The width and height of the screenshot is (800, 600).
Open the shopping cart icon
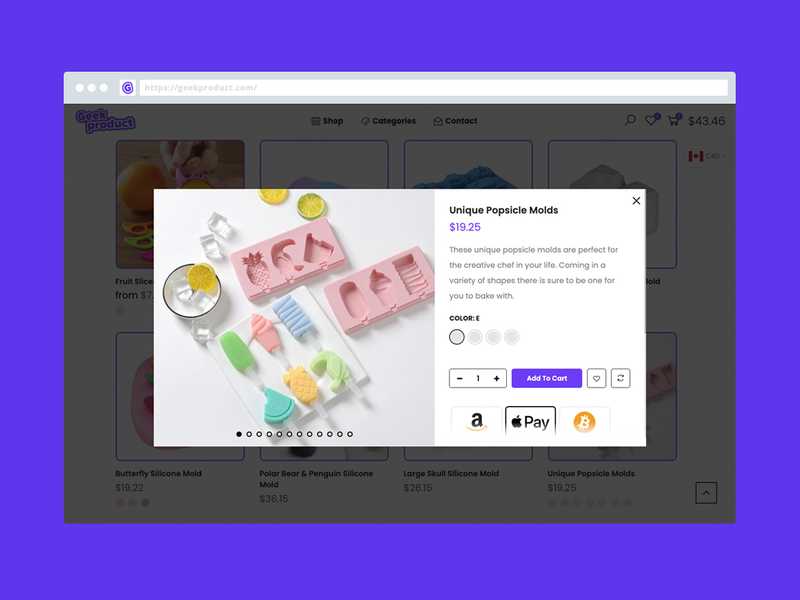tap(674, 120)
